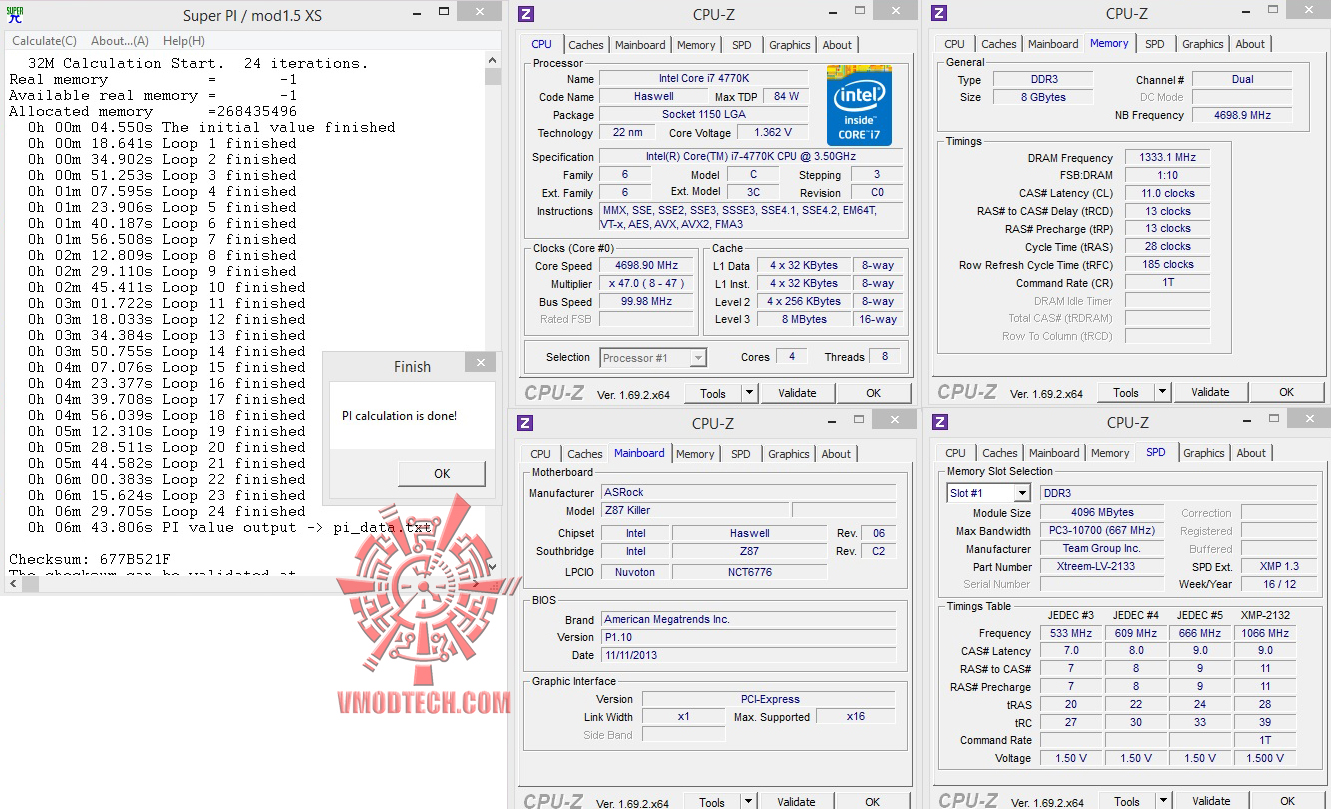Screen dimensions: 1331x809
Task: Click the NB Frequency value "4698.9 MHz"
Action: [1242, 115]
